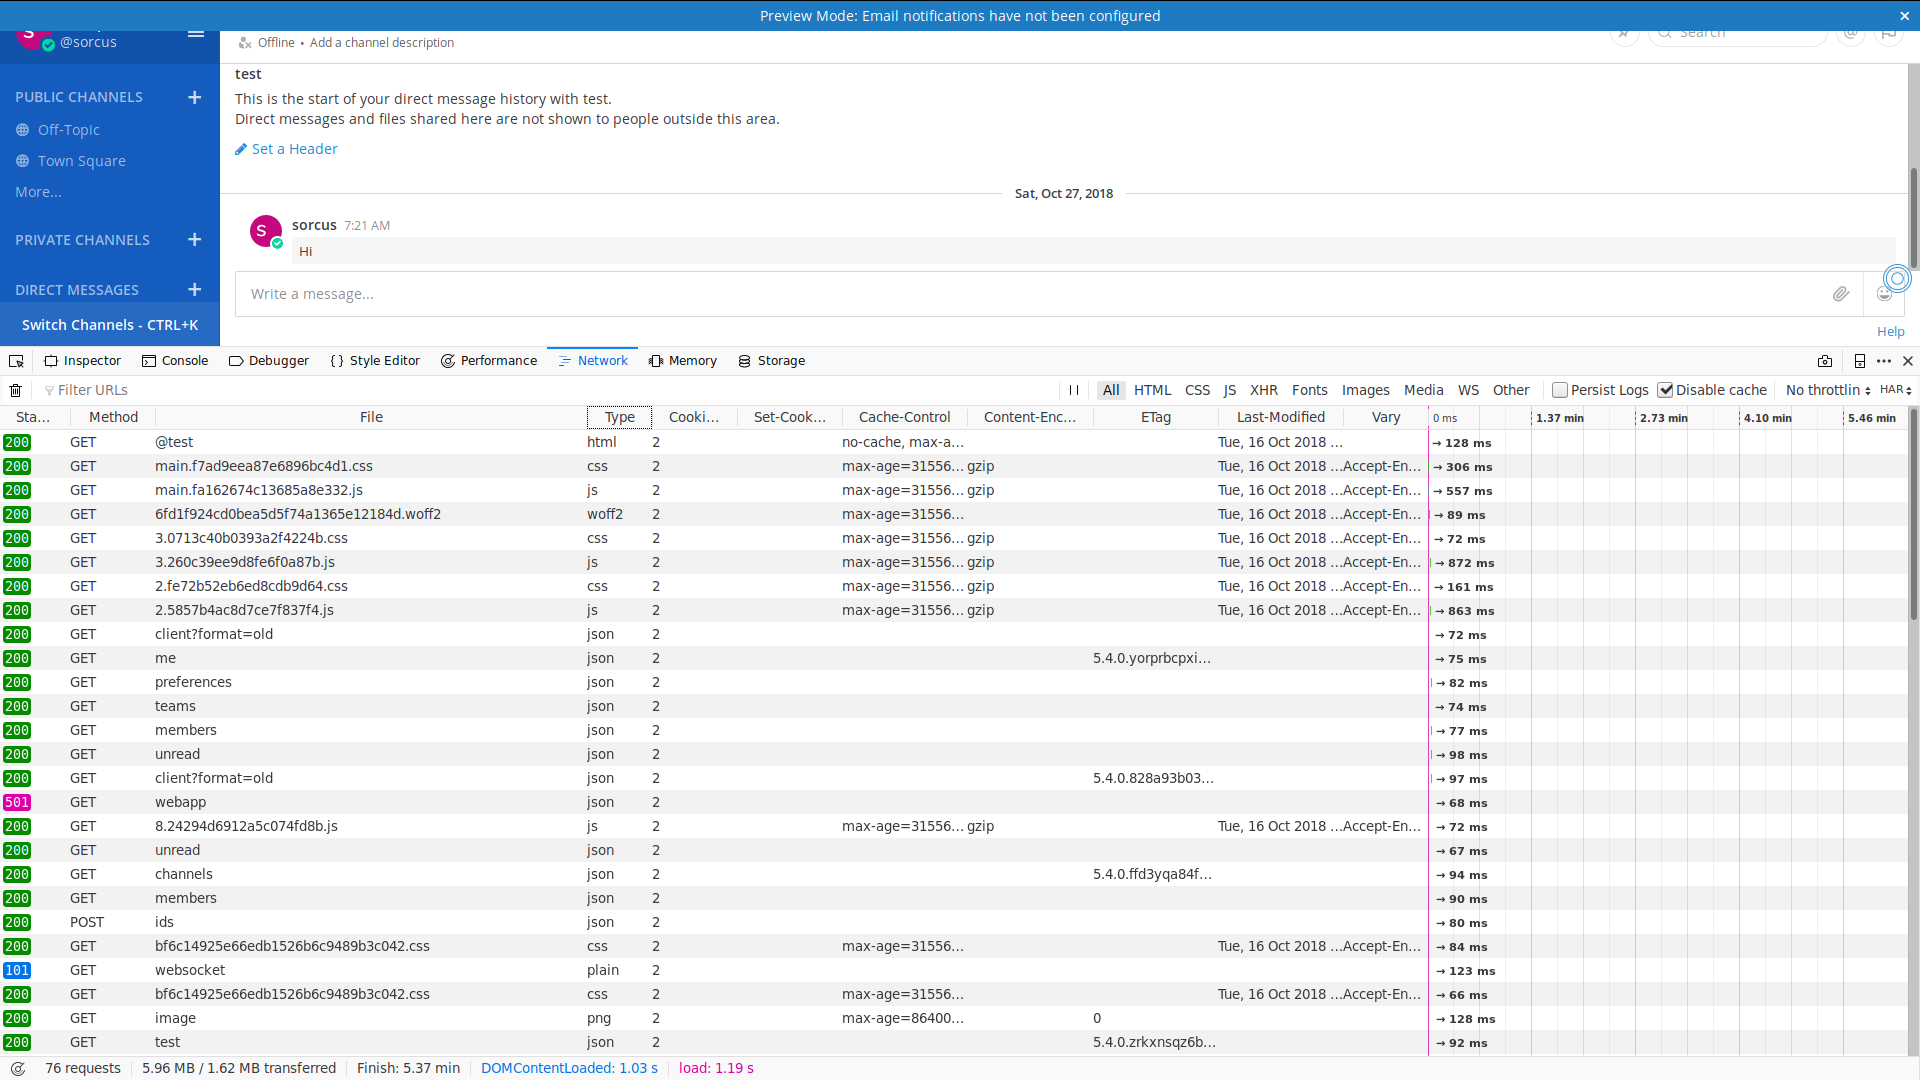Image resolution: width=1920 pixels, height=1080 pixels.
Task: Switch to the Console tab
Action: (x=175, y=361)
